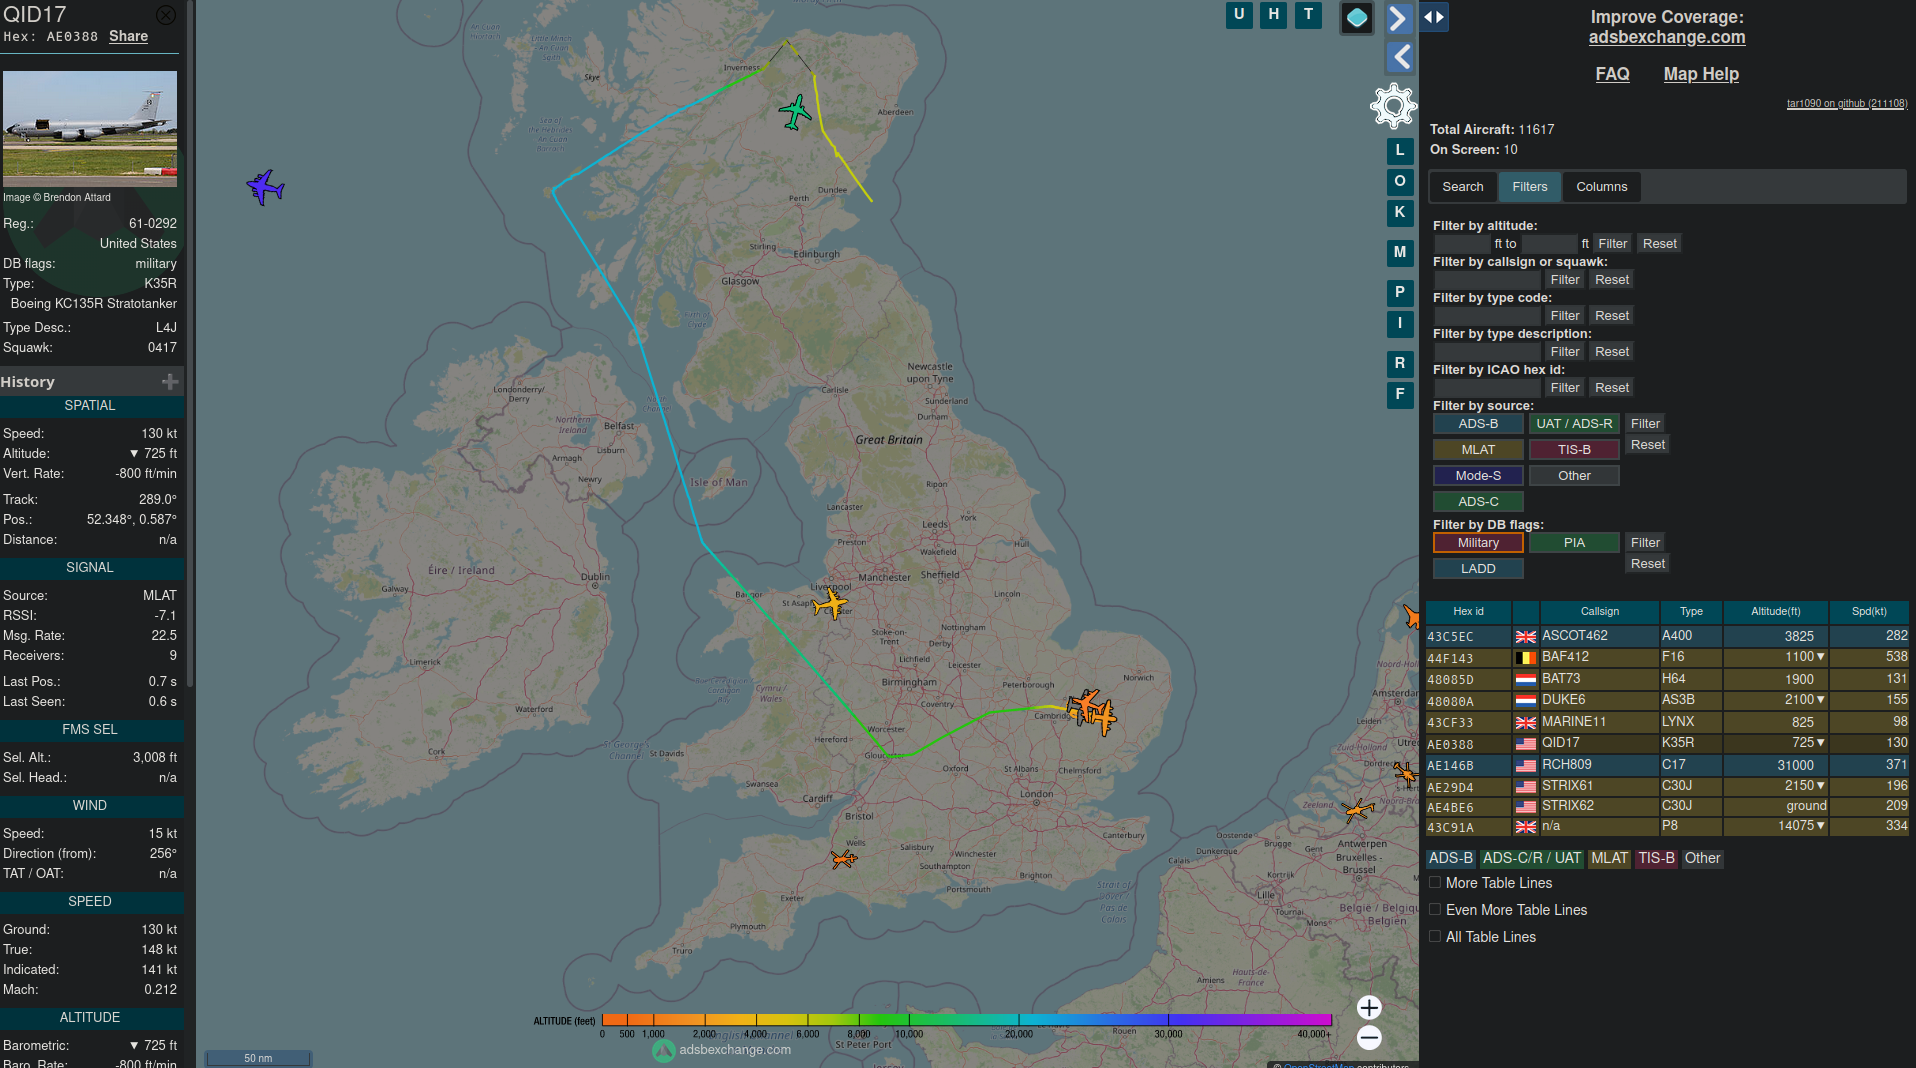
Task: Select the purple aircraft west of Scotland
Action: 266,187
